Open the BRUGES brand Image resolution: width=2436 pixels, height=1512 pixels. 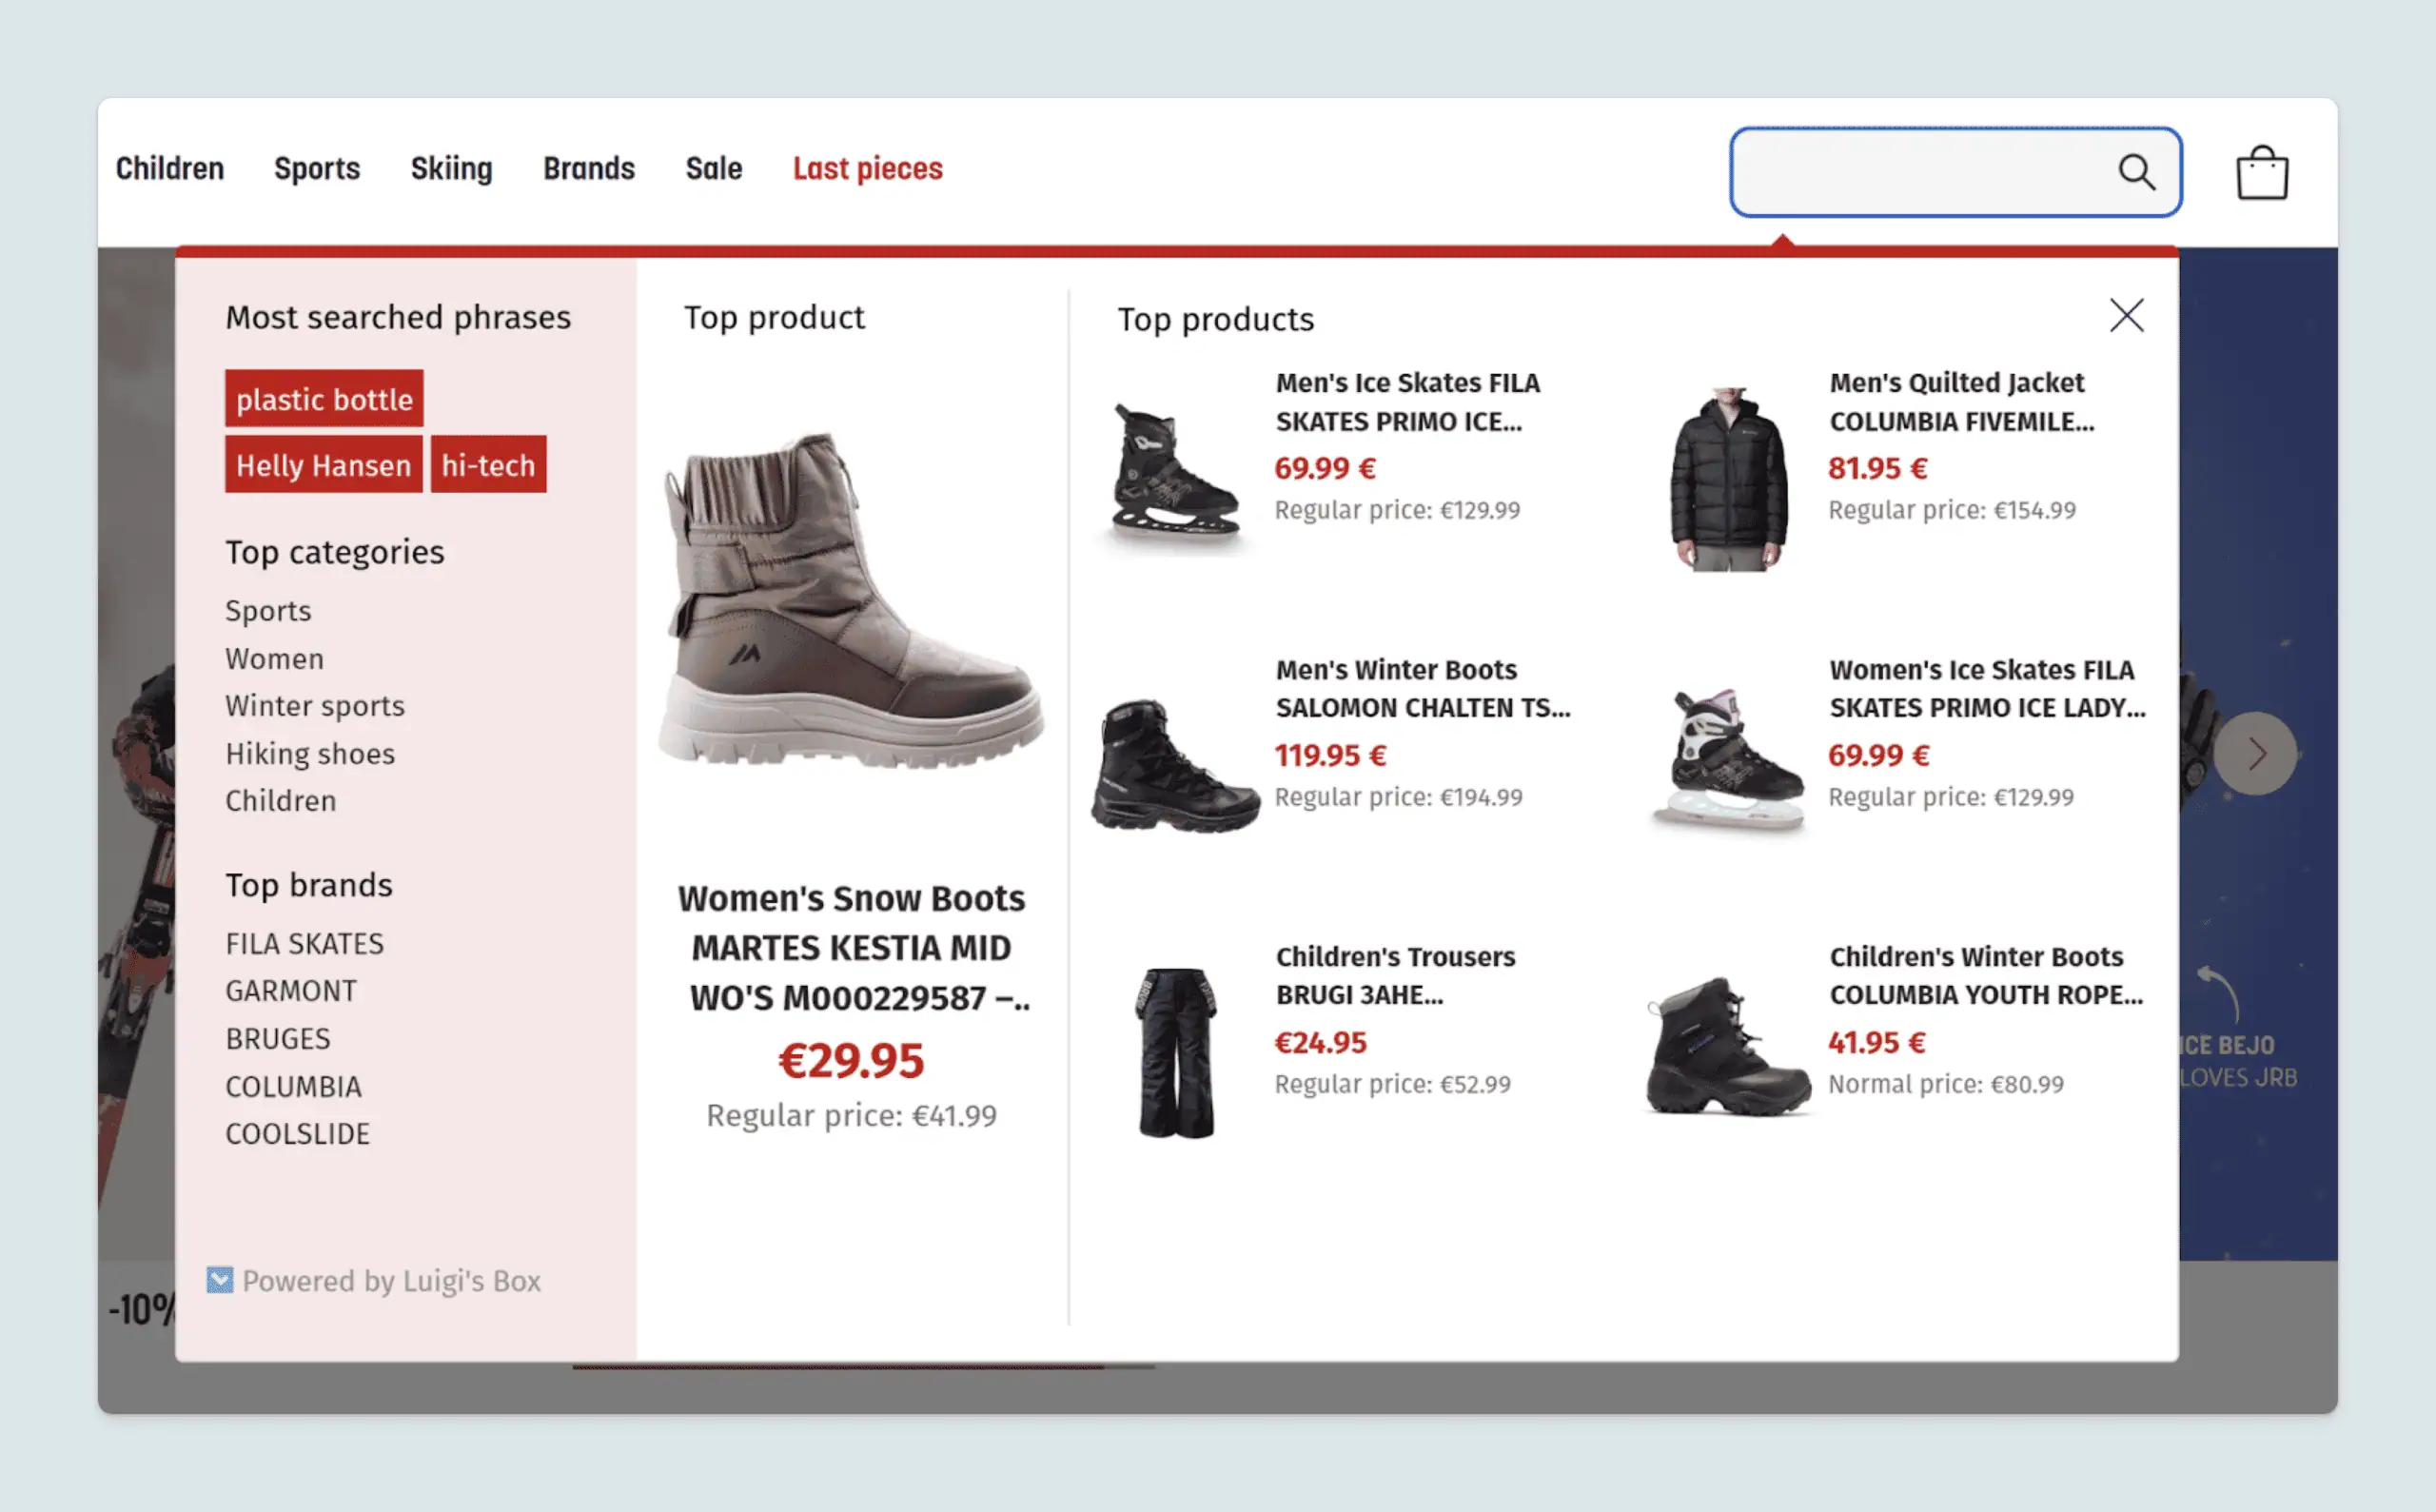[x=278, y=1039]
